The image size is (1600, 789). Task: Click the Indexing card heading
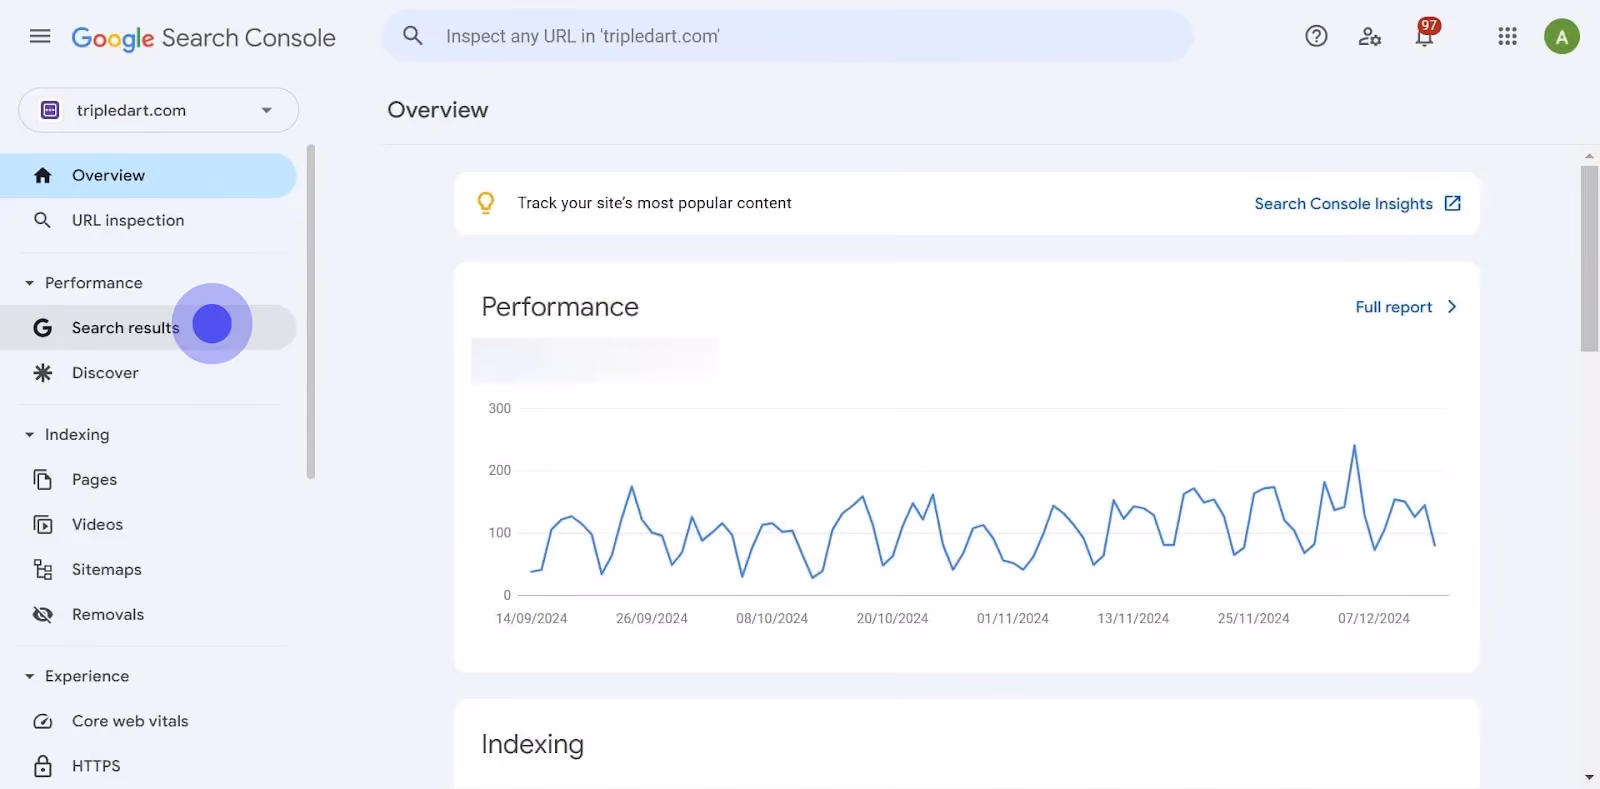coord(532,745)
